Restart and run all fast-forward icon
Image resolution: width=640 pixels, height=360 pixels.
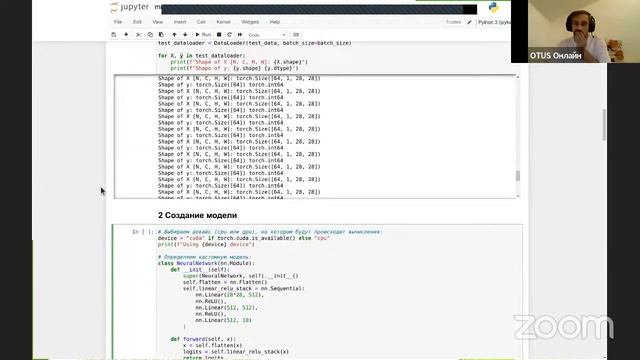coord(240,35)
